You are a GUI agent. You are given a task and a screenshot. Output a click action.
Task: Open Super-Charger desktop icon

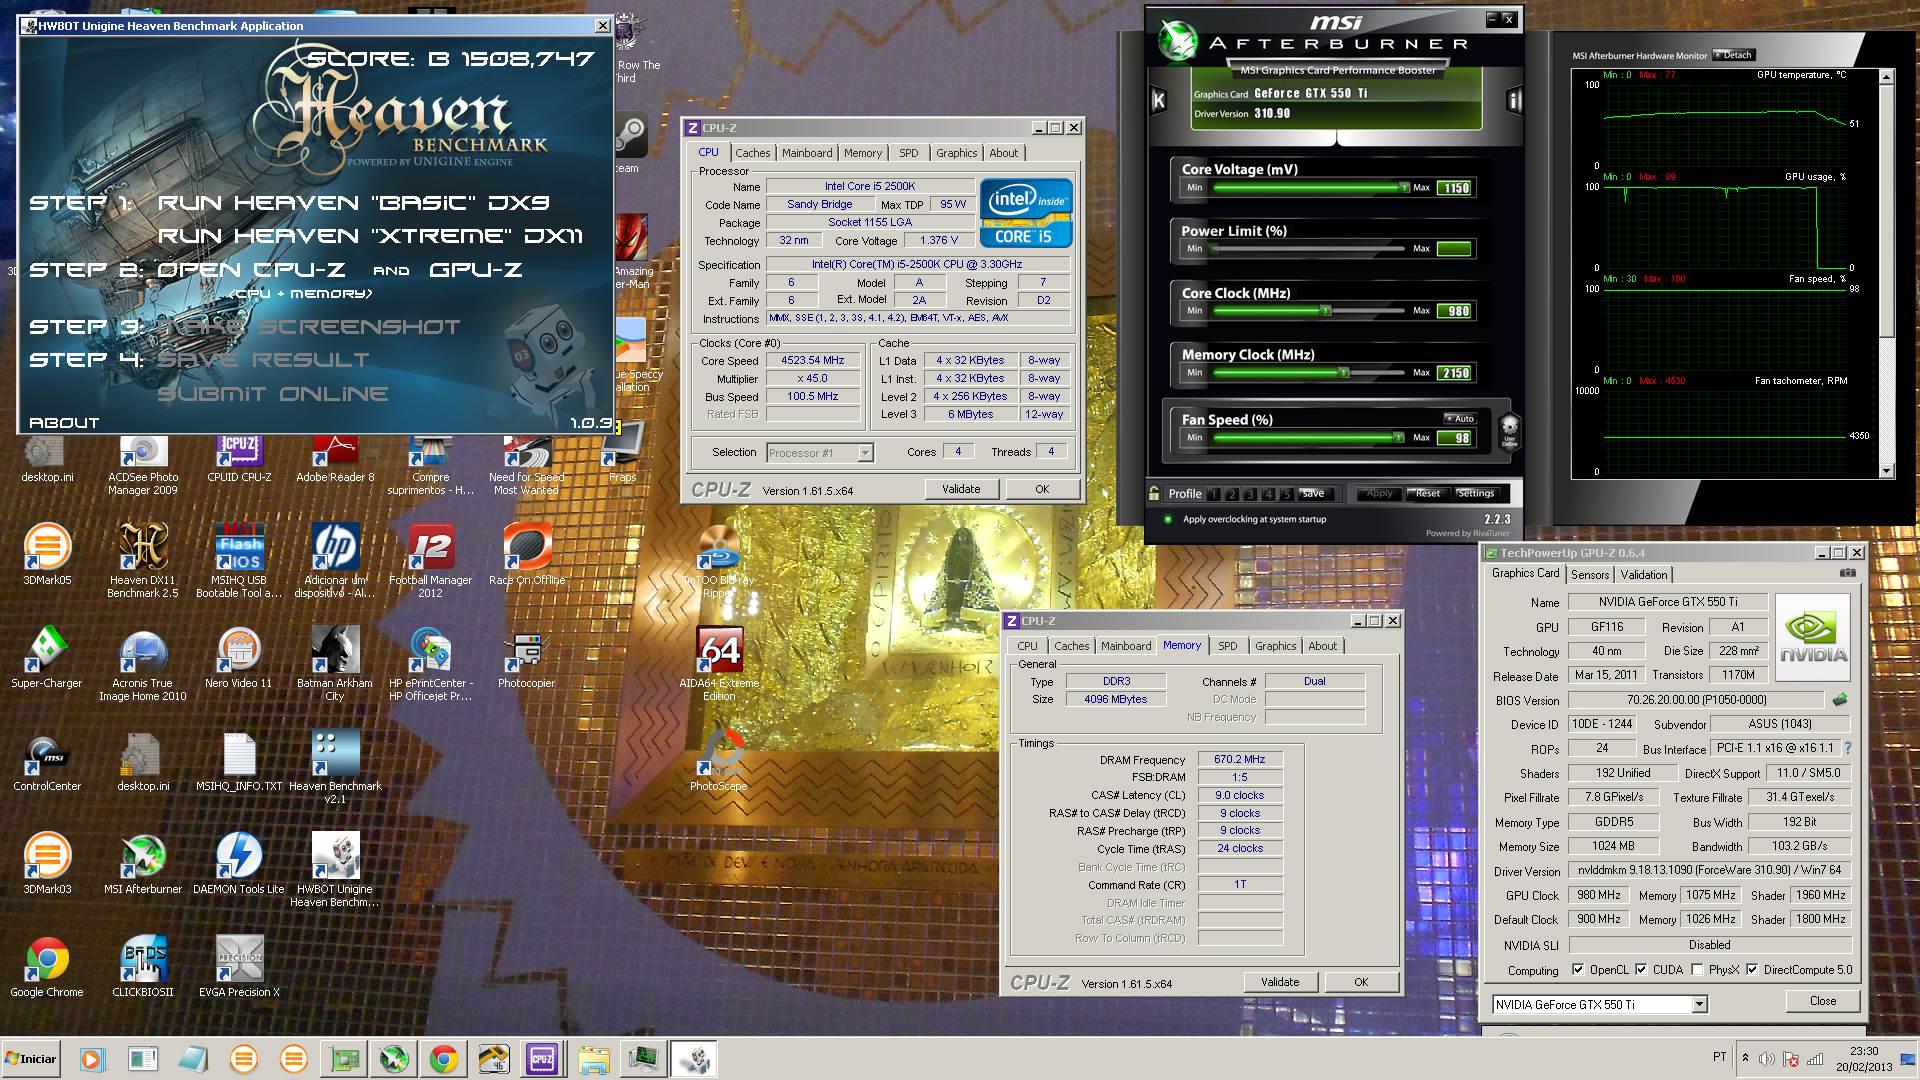(x=47, y=656)
